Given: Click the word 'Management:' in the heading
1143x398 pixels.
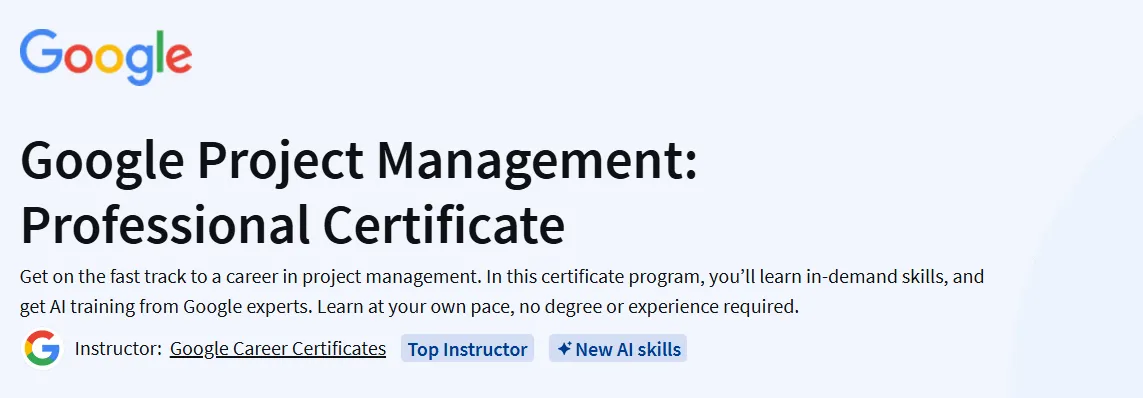Looking at the screenshot, I should point(537,162).
